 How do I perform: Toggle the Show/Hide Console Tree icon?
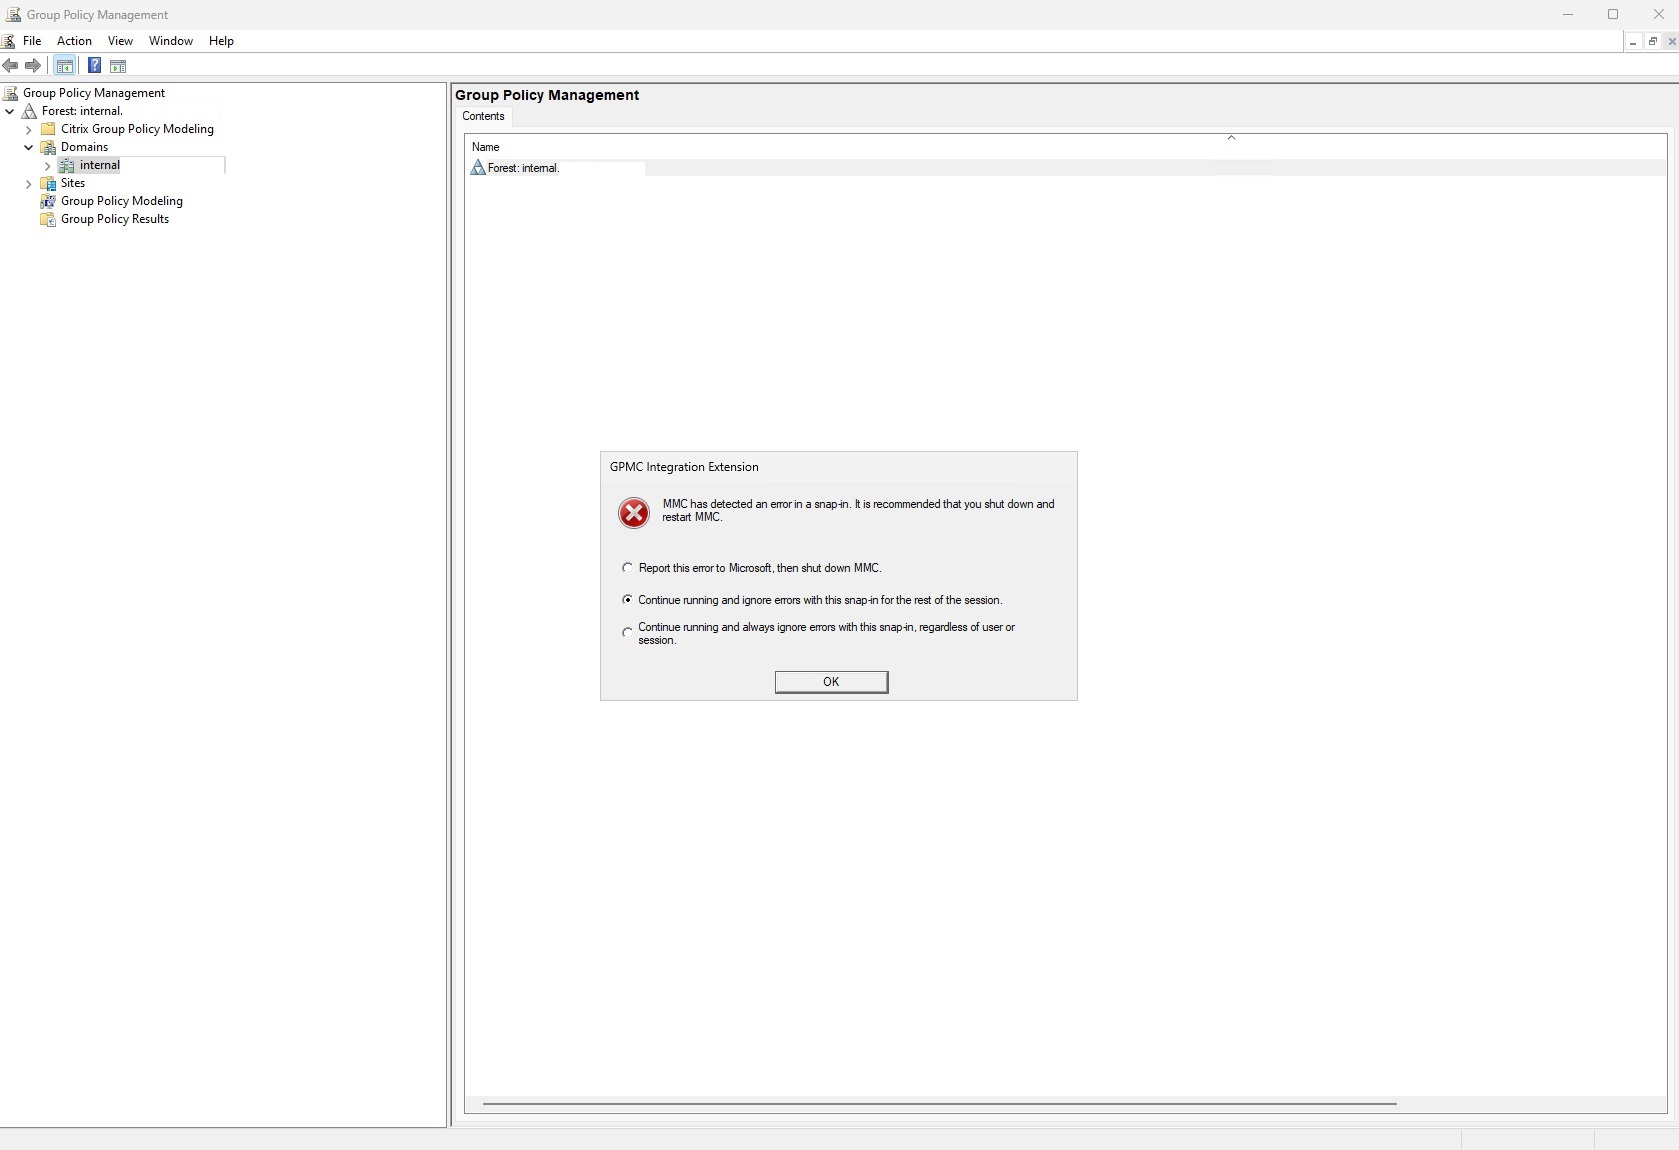(x=64, y=66)
